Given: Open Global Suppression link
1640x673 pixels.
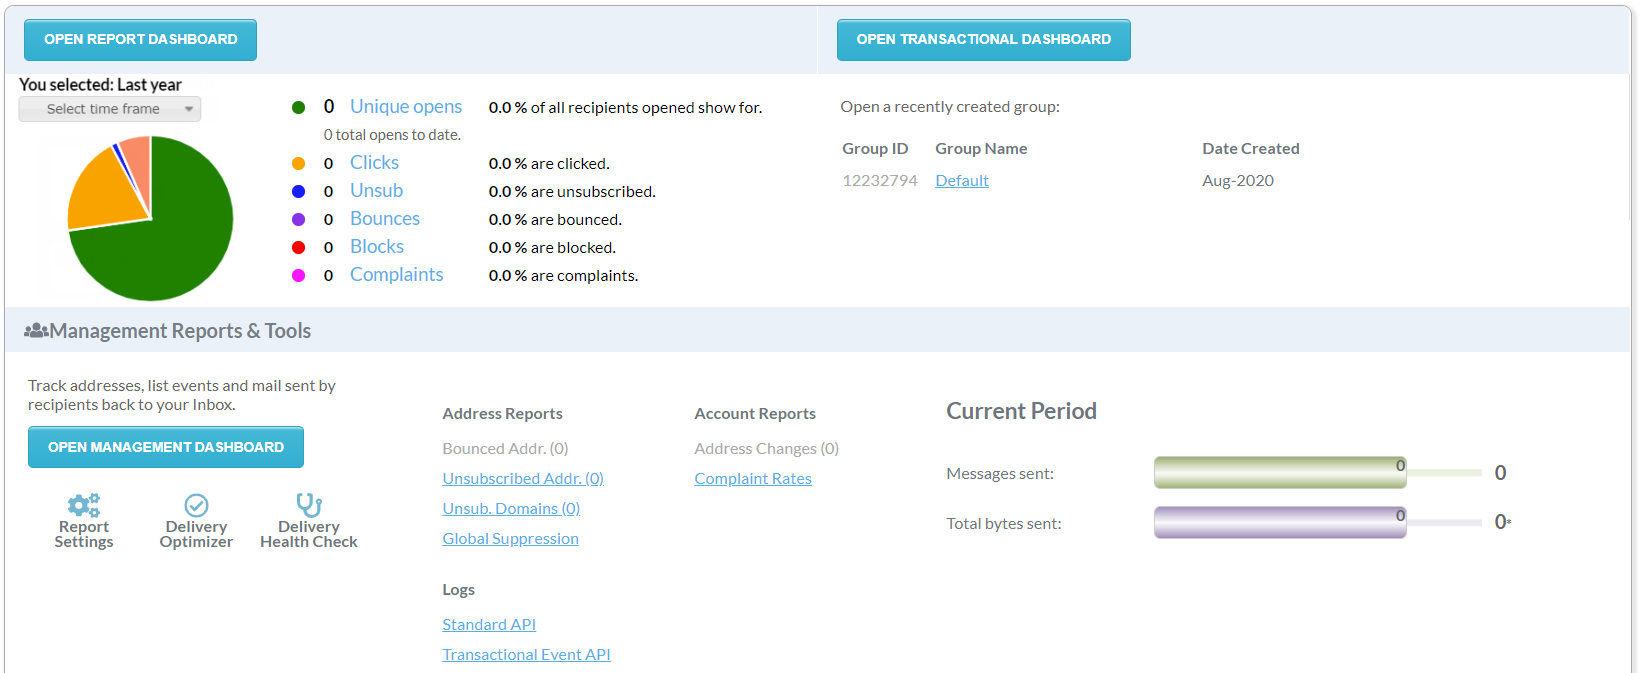Looking at the screenshot, I should click(510, 539).
